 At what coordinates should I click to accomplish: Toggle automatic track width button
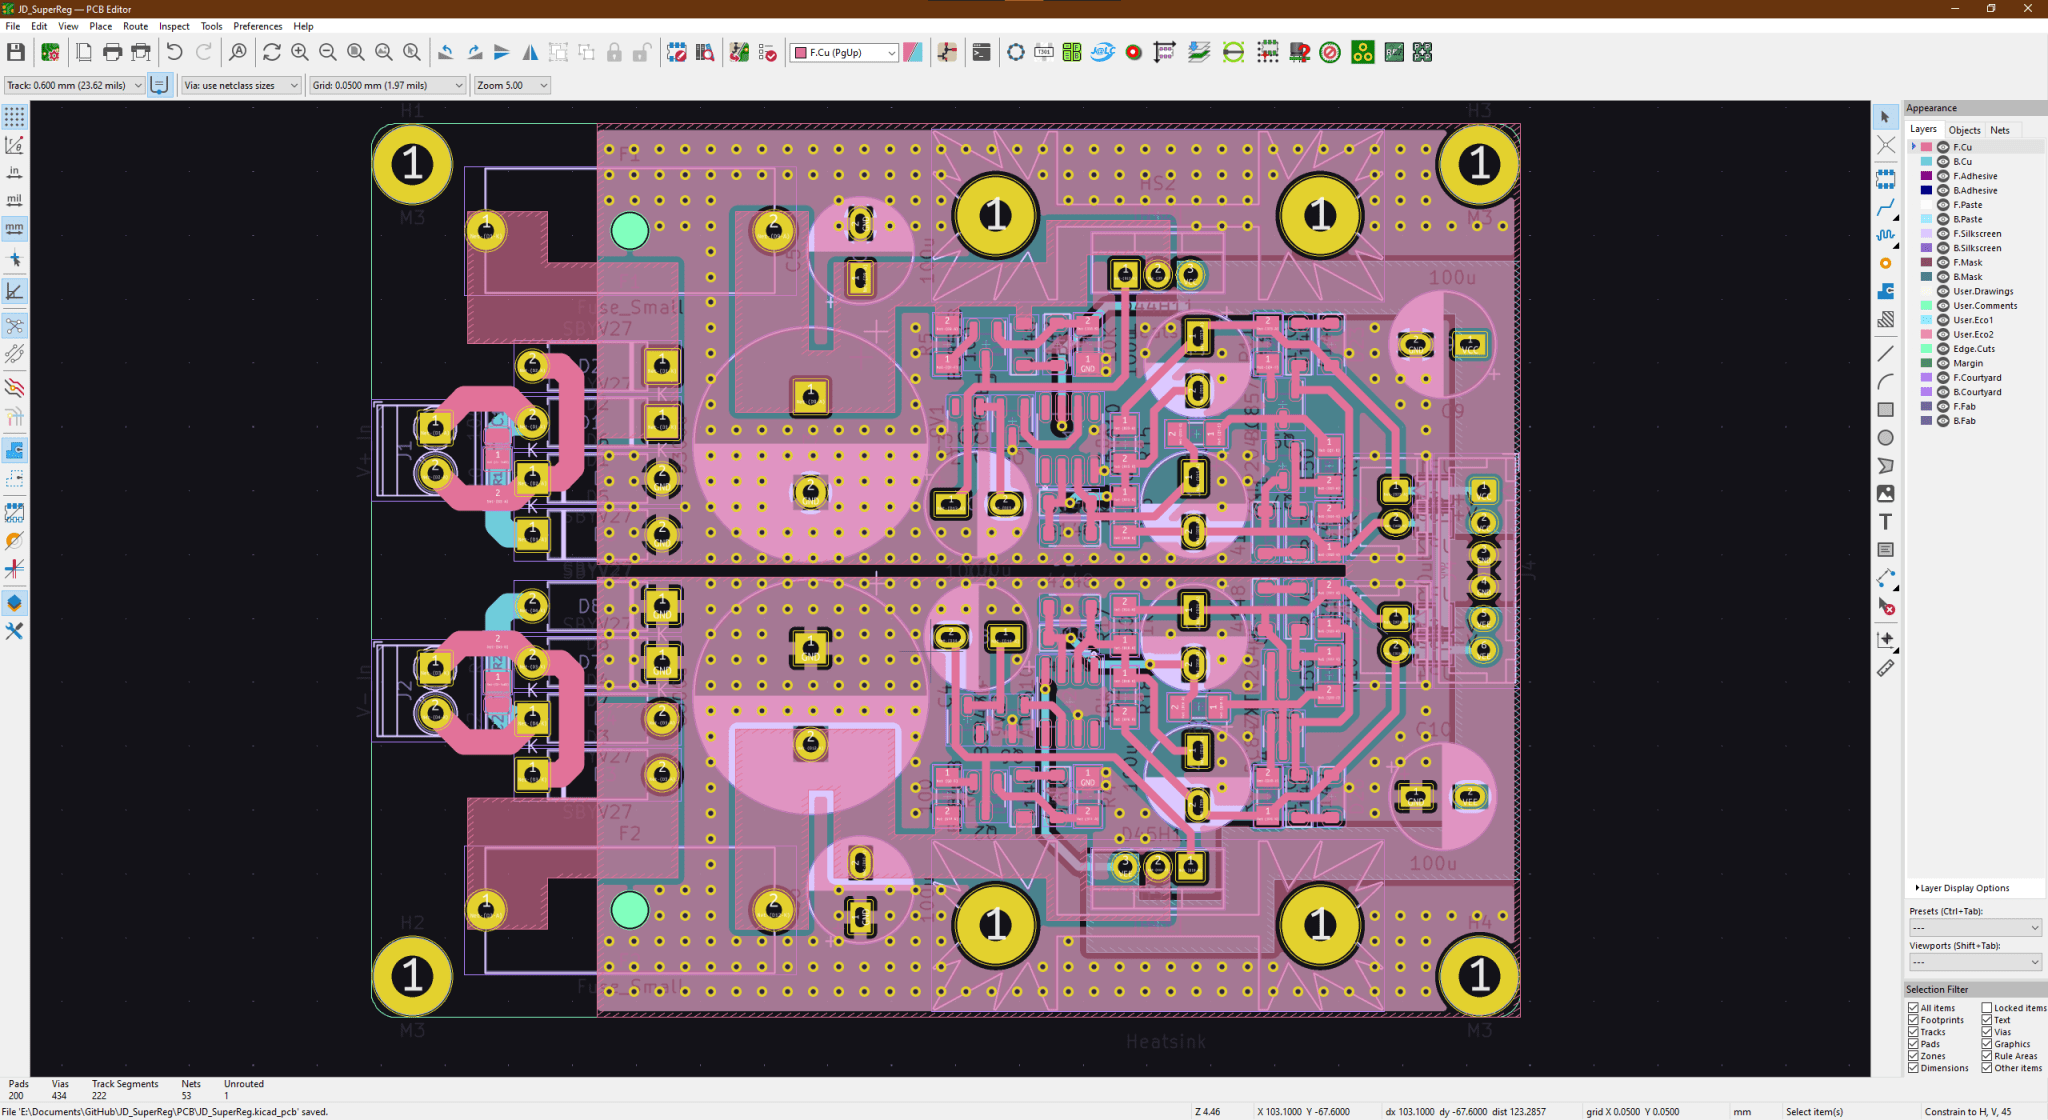[x=159, y=85]
